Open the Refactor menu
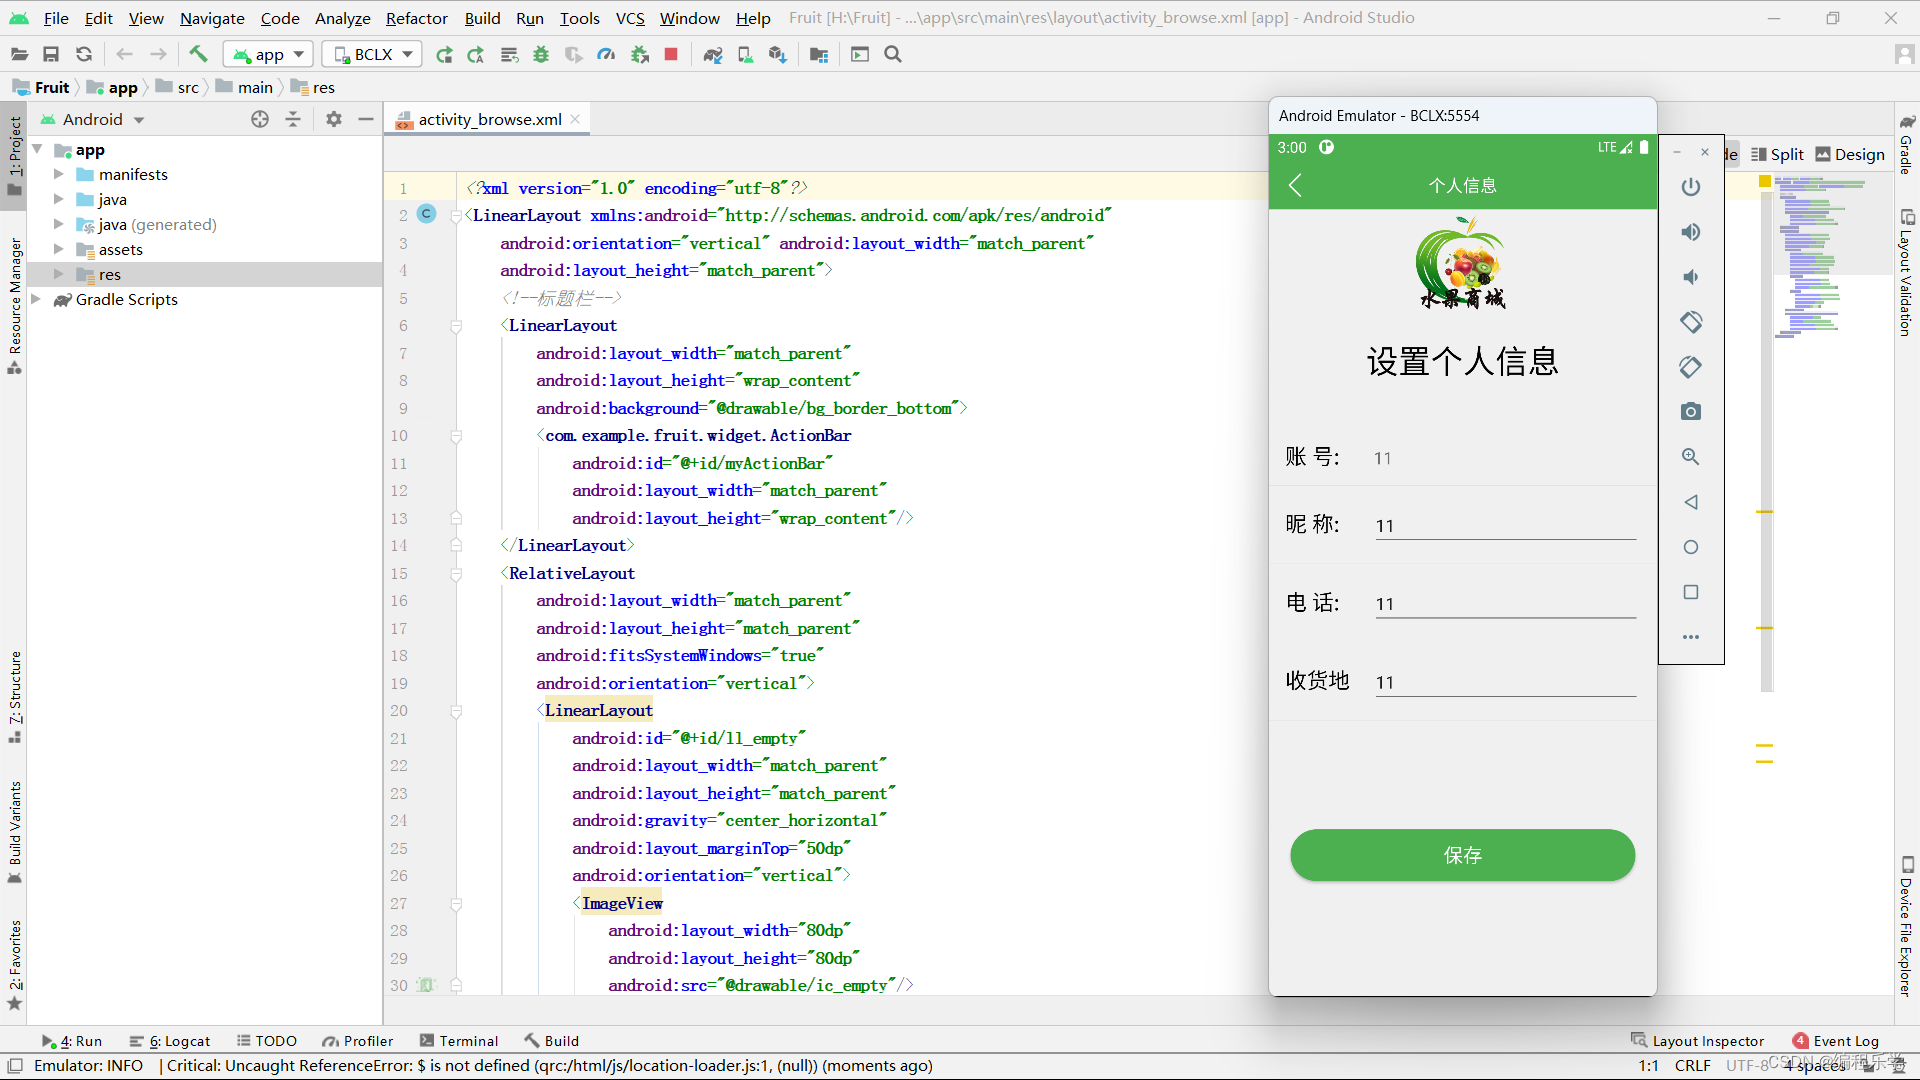This screenshot has width=1920, height=1080. tap(416, 18)
